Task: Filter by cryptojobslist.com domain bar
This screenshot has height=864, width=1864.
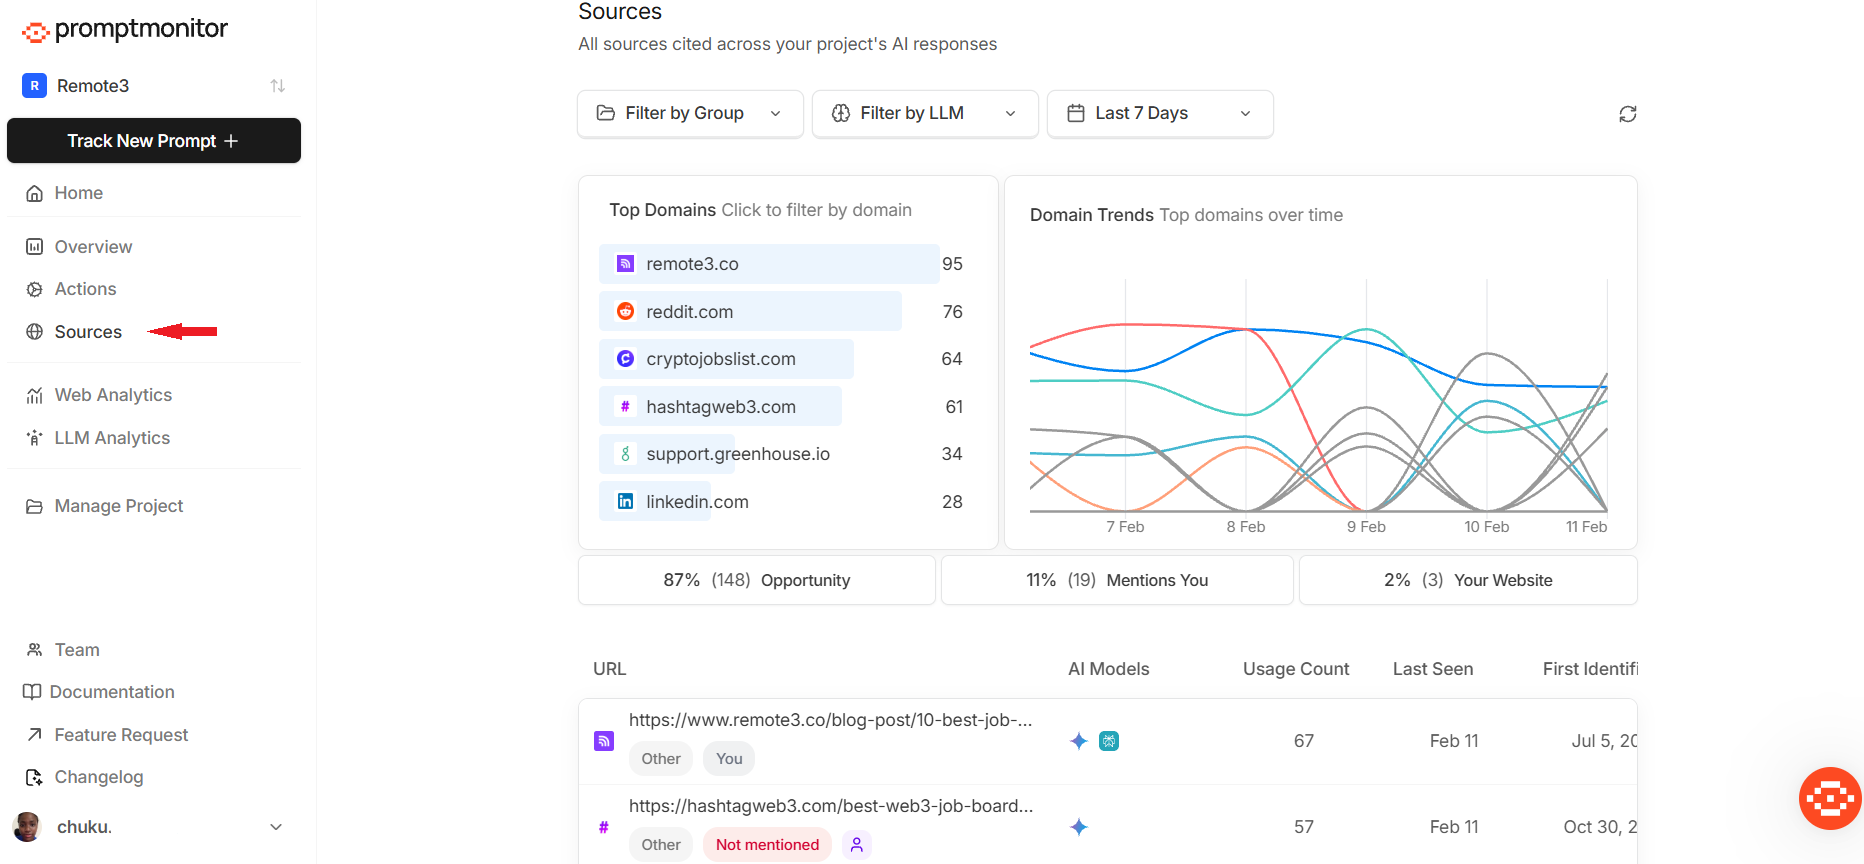Action: click(726, 359)
